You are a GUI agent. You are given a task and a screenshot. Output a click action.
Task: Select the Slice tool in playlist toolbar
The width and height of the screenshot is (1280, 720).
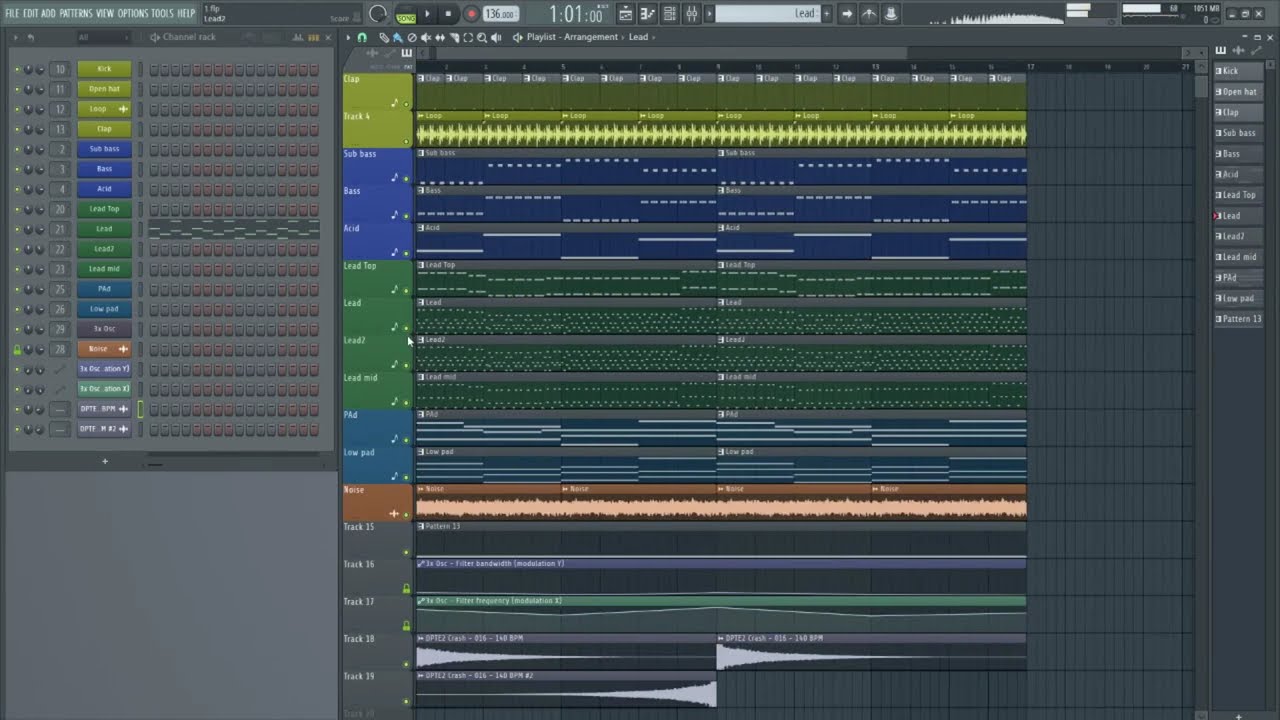[454, 37]
